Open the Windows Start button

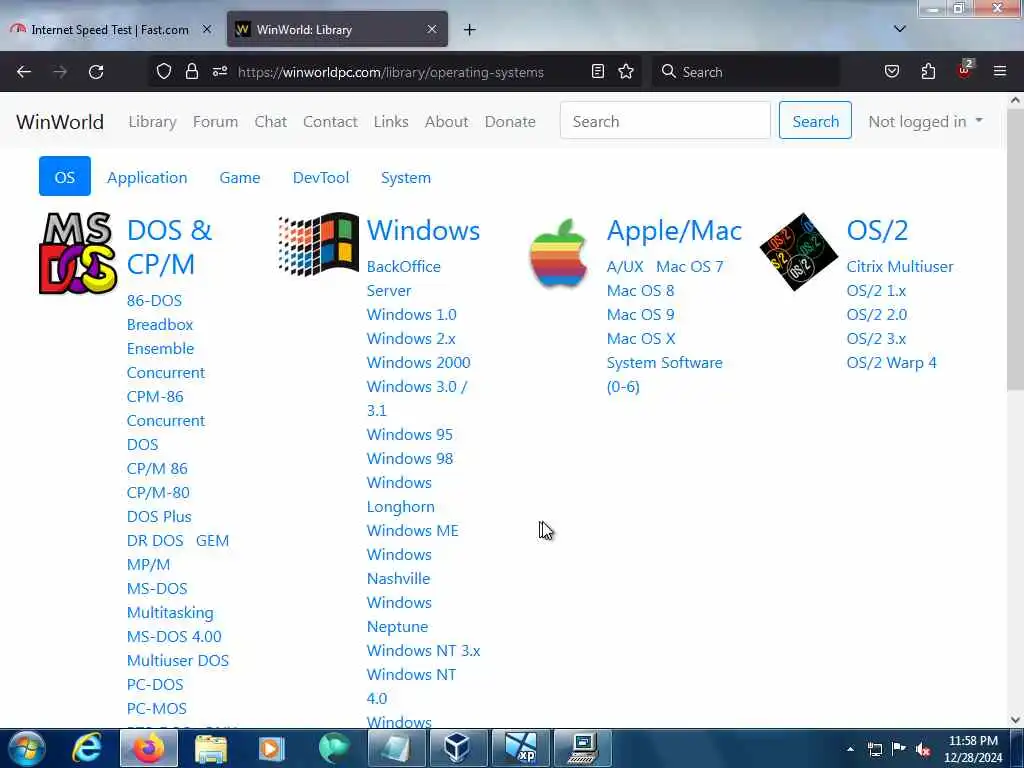tap(27, 748)
